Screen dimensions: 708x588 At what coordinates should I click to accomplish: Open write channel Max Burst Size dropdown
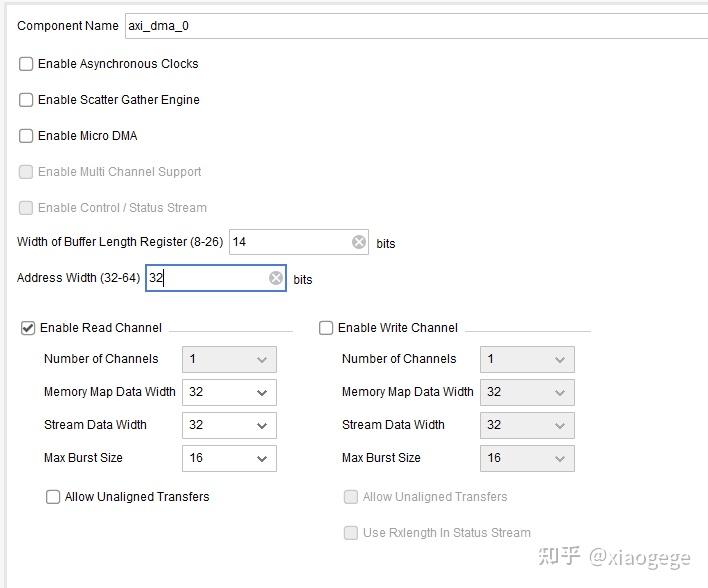tap(527, 458)
